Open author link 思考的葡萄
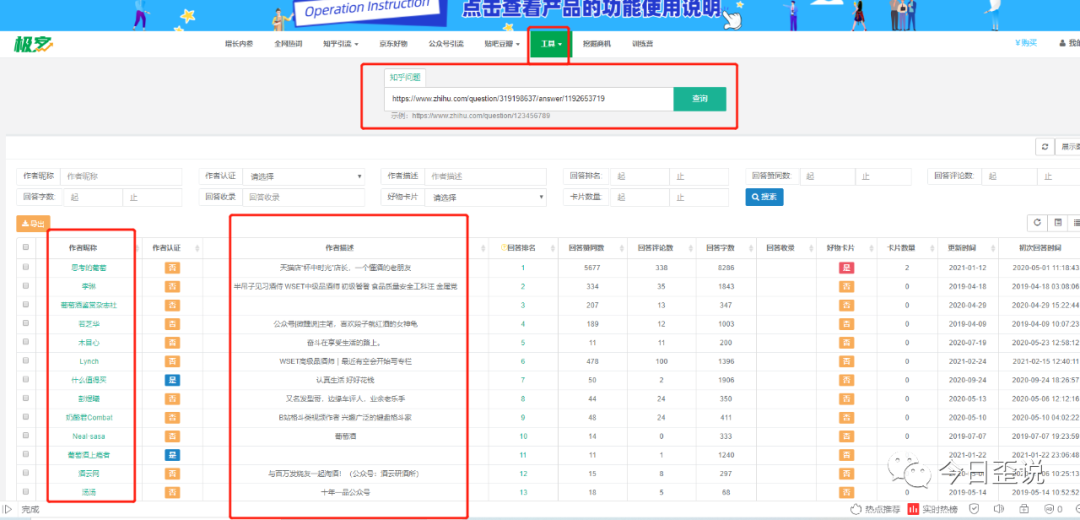 tap(90, 268)
